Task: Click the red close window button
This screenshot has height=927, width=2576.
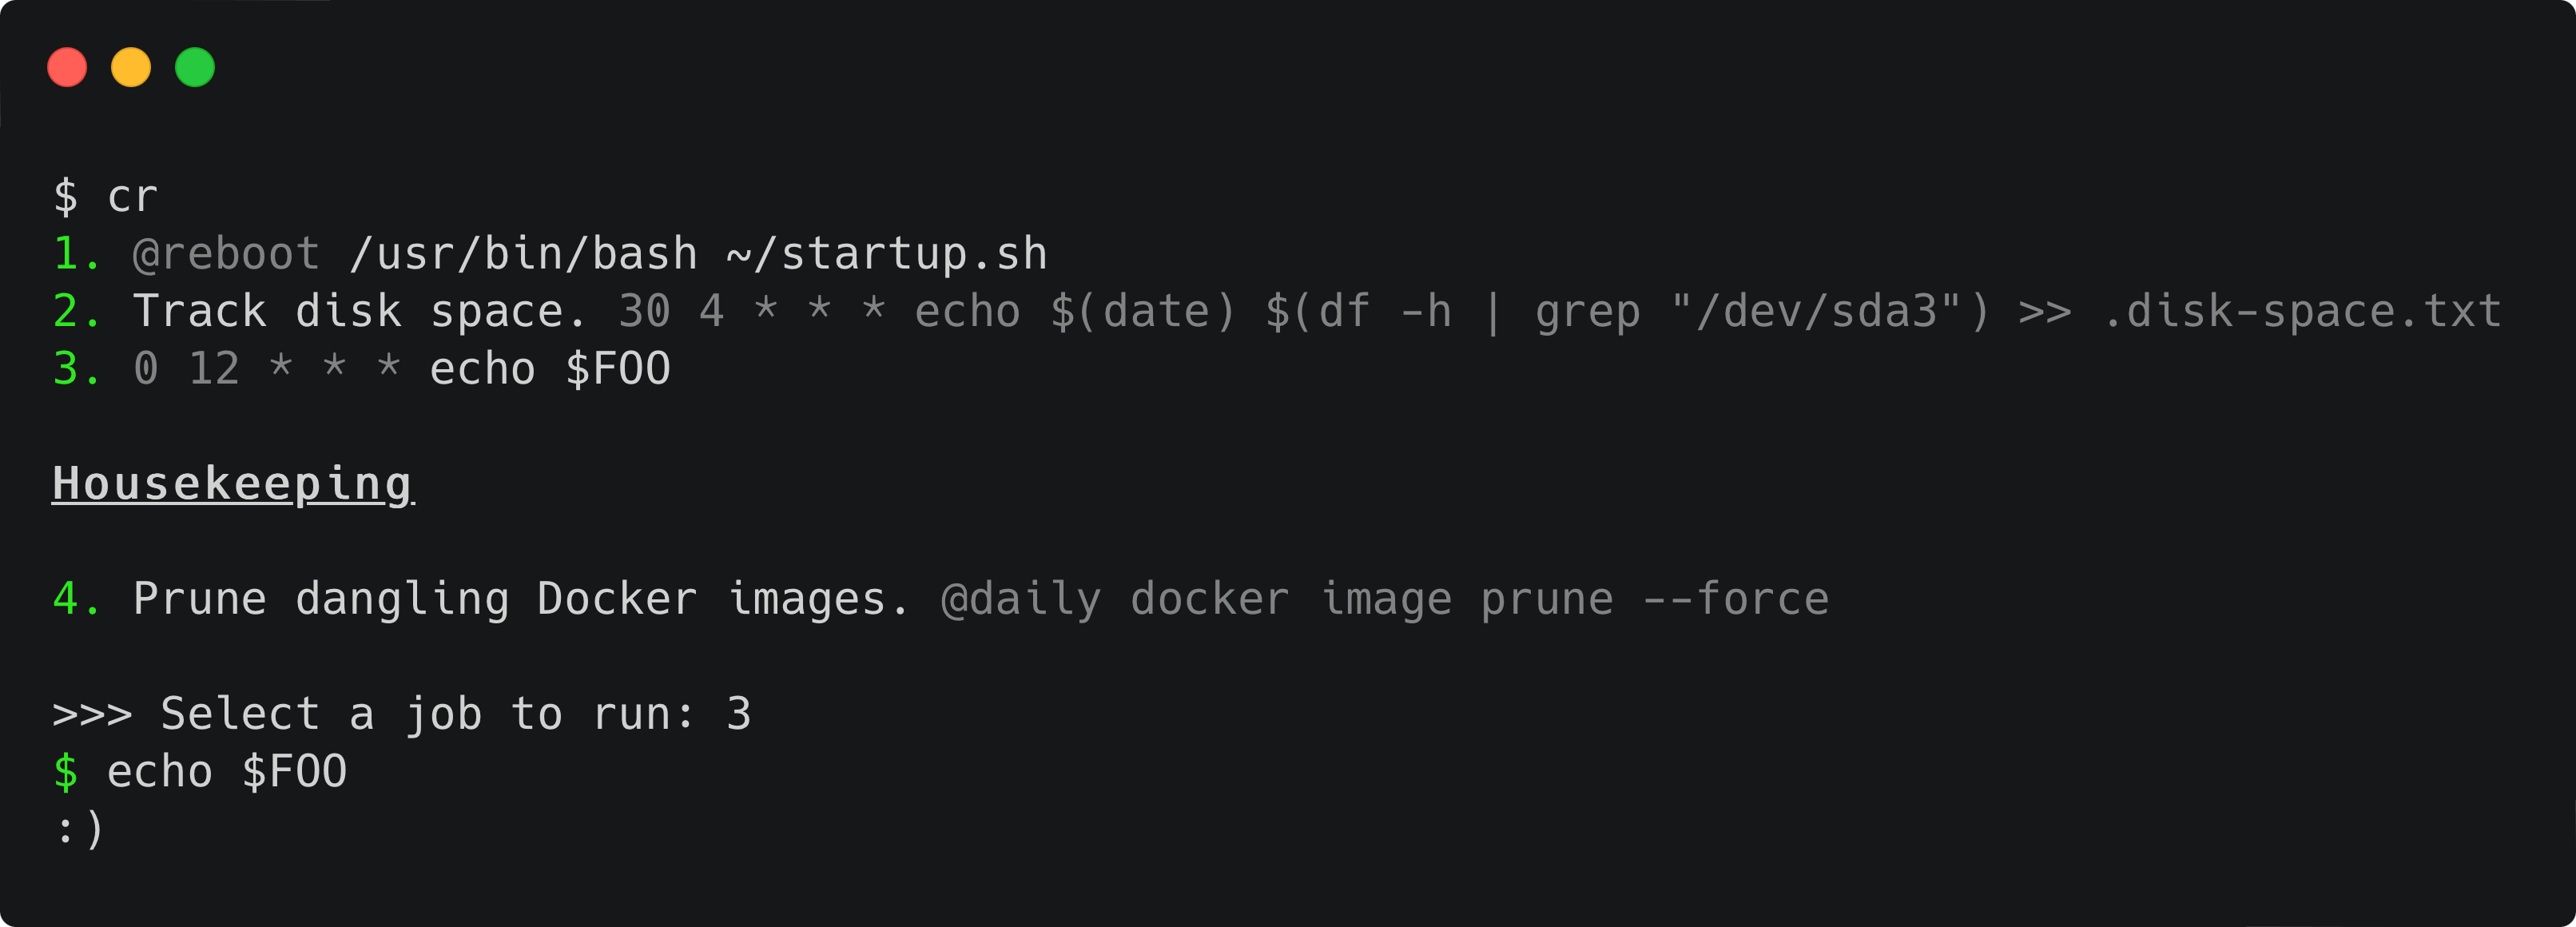Action: pos(67,67)
